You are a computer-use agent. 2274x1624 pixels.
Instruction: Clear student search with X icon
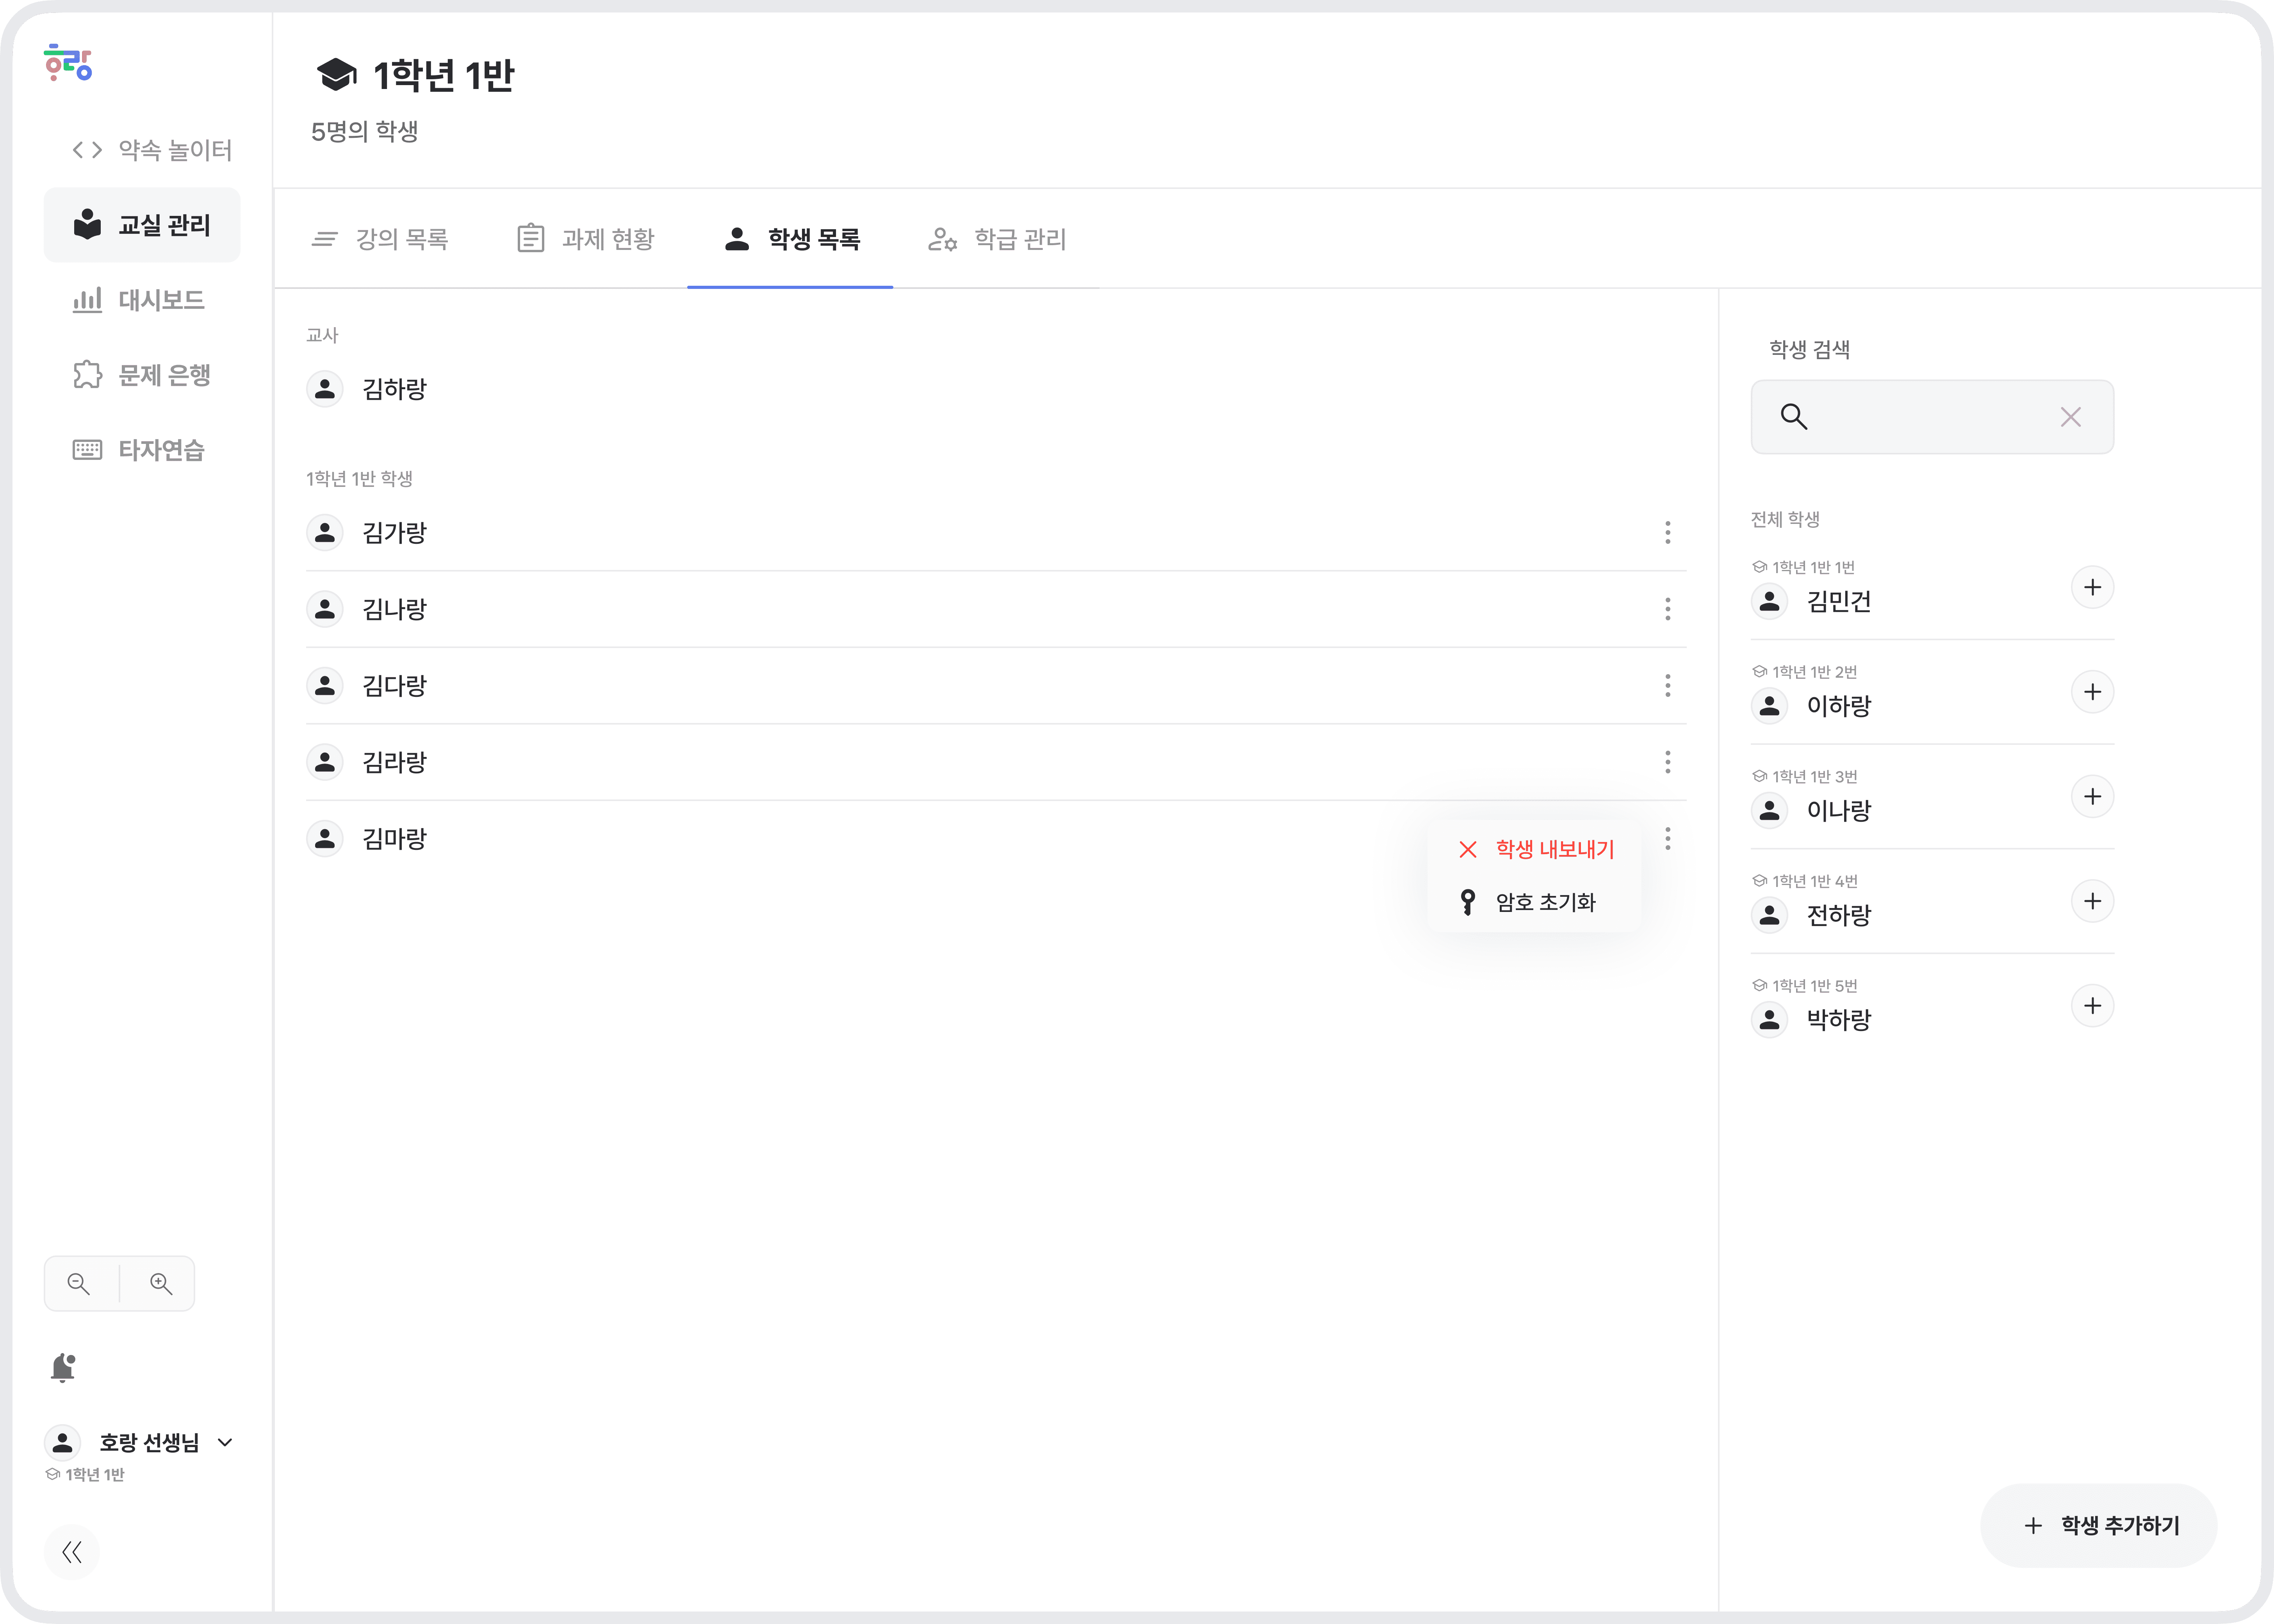2070,417
